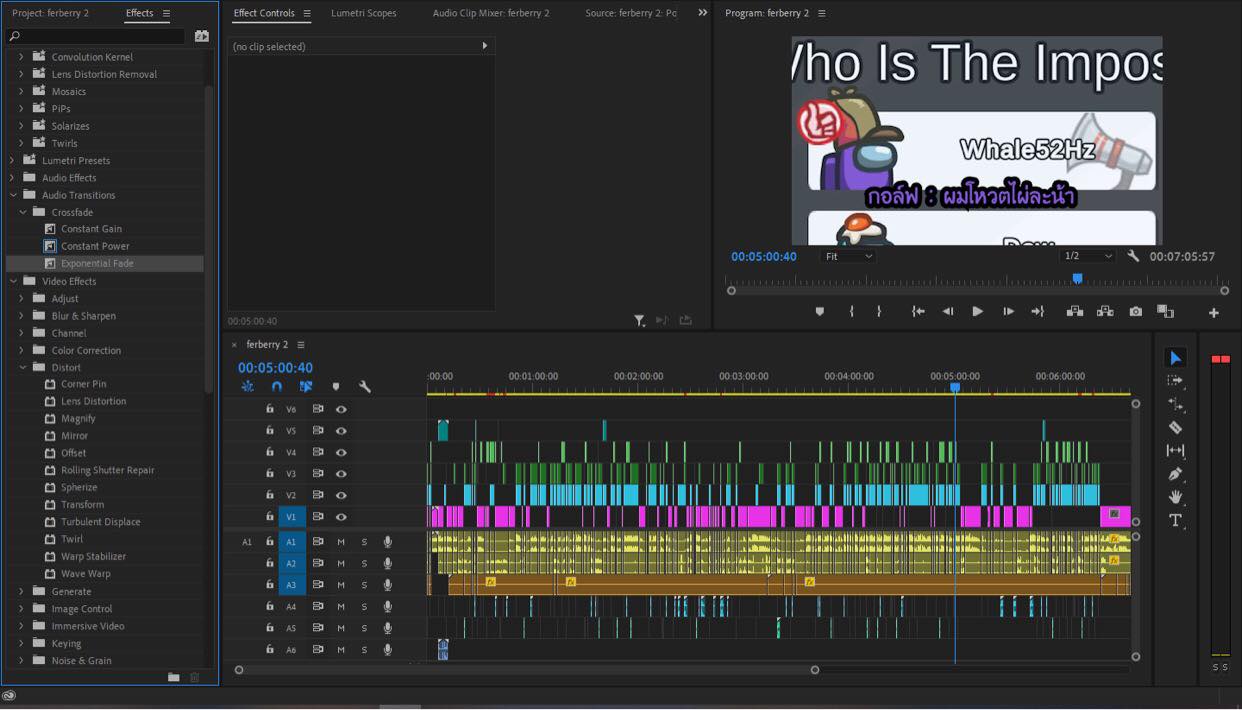Step back one frame in program monitor
The image size is (1242, 710).
(x=947, y=312)
